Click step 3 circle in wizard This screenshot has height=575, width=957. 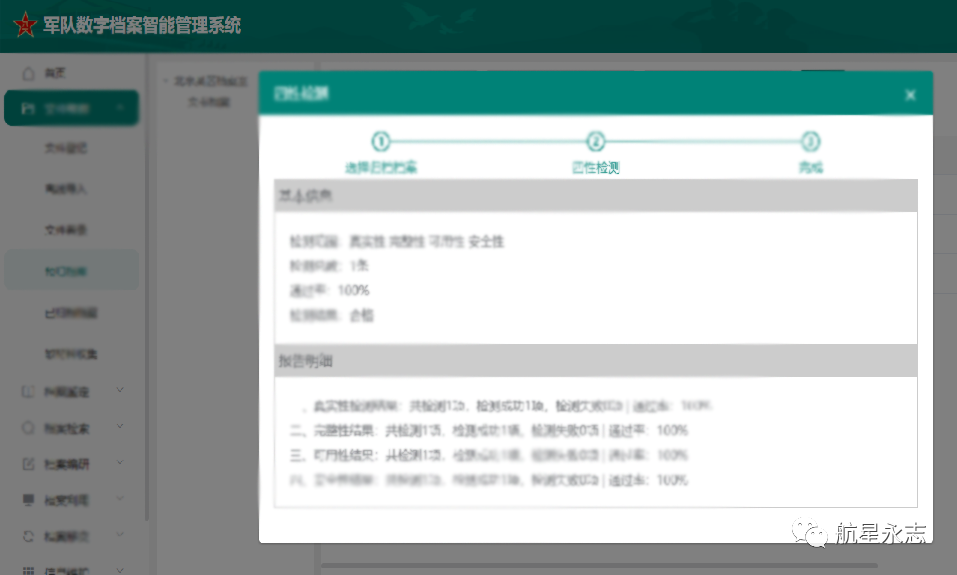(x=811, y=142)
